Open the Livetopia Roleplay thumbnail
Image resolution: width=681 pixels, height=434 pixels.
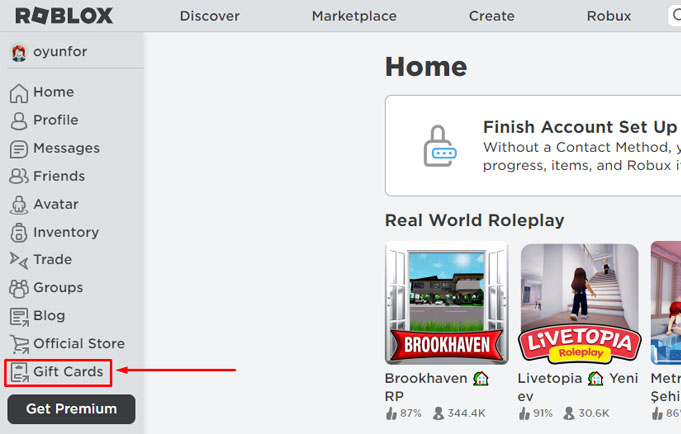[x=579, y=303]
